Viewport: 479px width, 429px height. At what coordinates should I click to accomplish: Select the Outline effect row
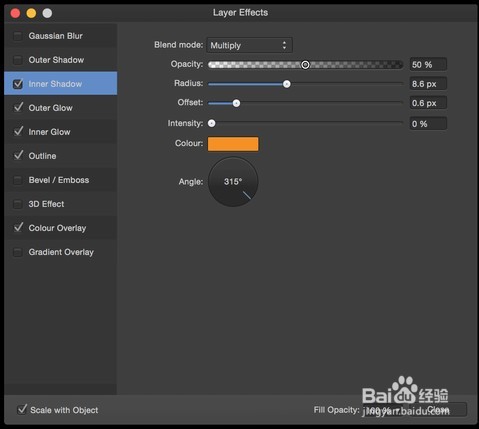point(61,156)
